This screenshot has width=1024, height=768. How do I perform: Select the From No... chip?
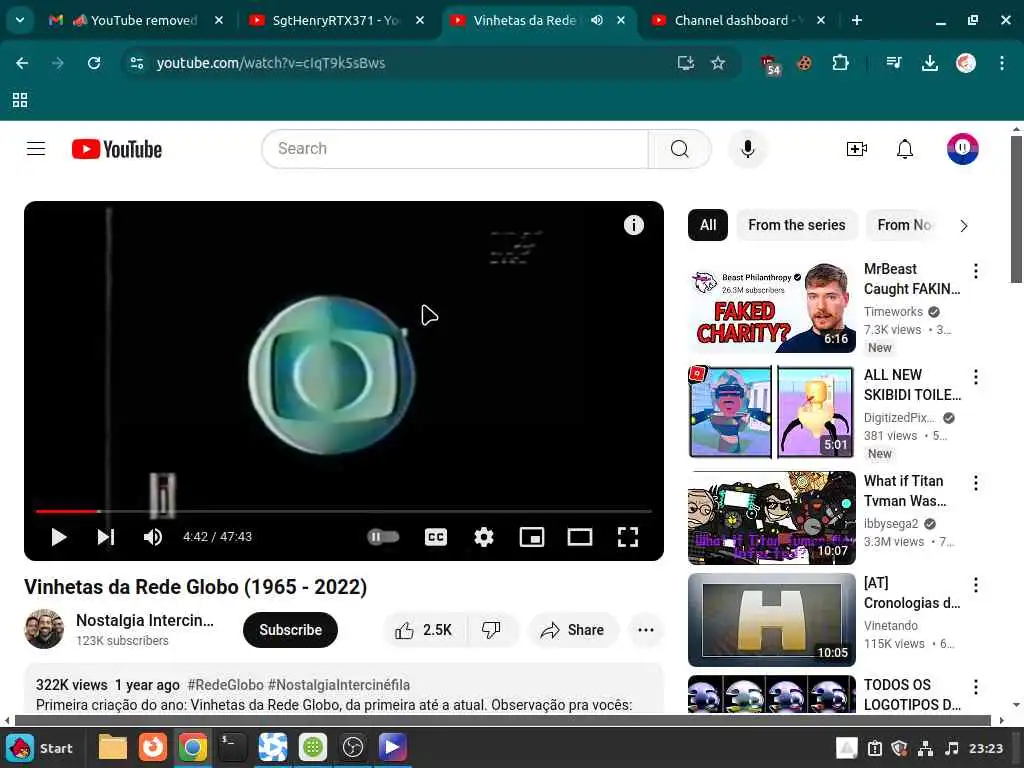click(904, 225)
